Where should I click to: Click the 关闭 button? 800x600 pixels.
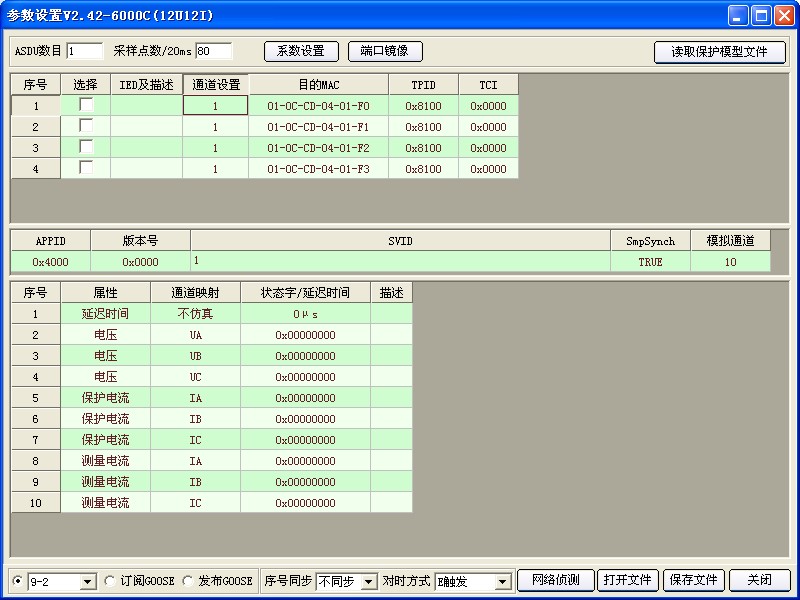759,580
